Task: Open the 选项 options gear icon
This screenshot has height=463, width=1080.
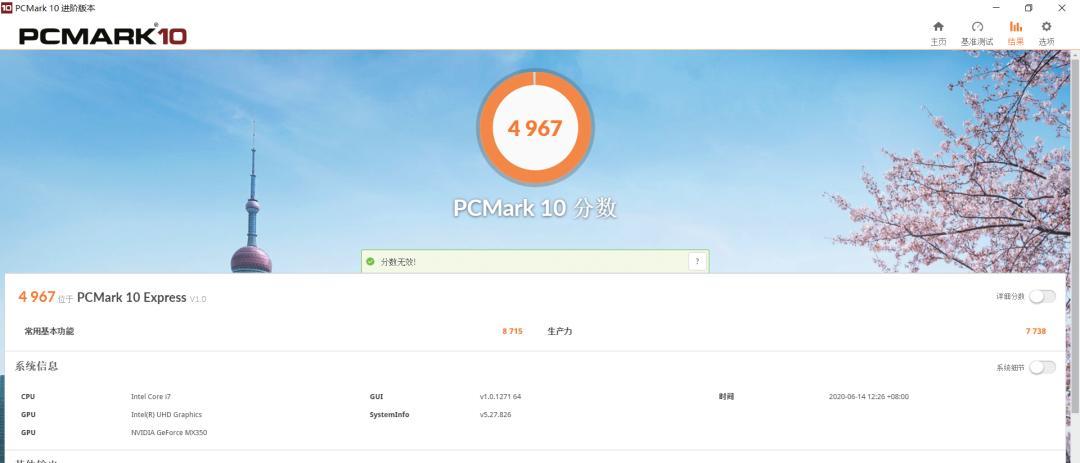Action: [1046, 27]
